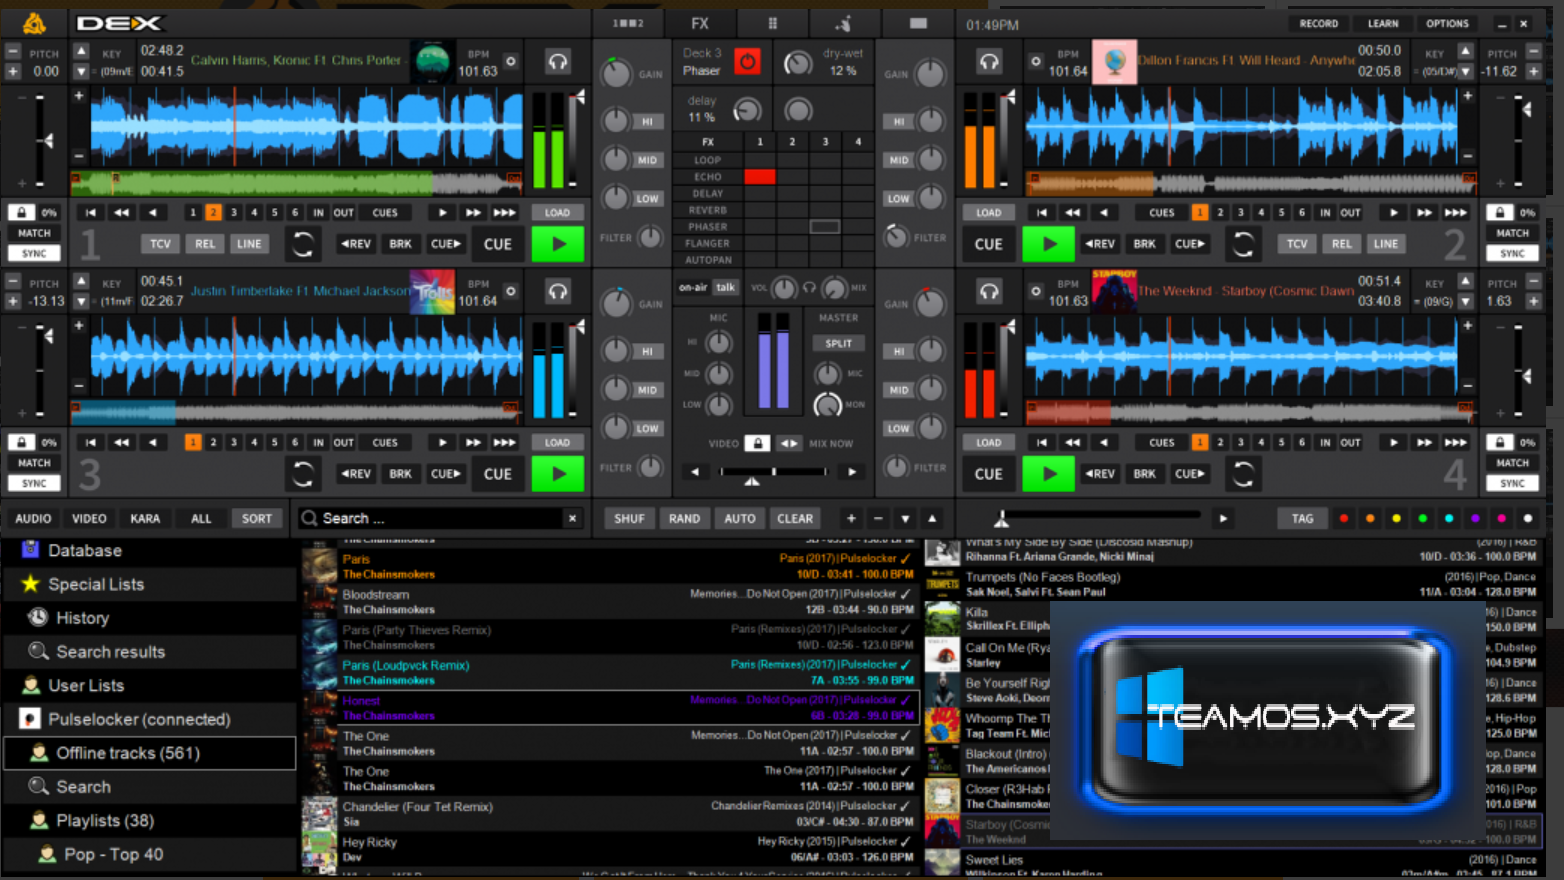Viewport: 1564px width, 880px height.
Task: Enable AUTO mix mode
Action: tap(740, 519)
